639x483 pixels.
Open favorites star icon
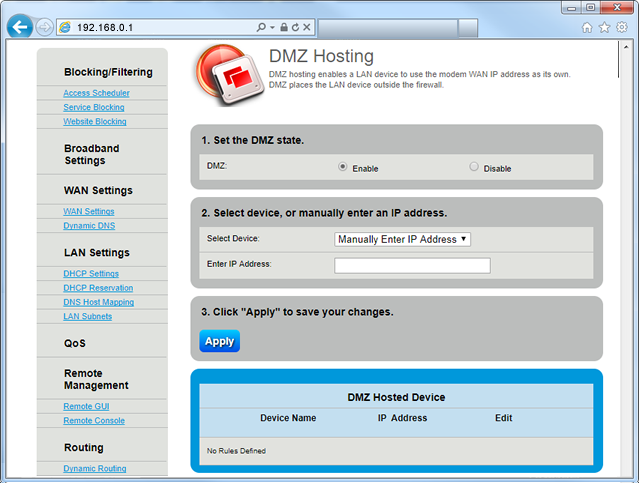[x=604, y=27]
